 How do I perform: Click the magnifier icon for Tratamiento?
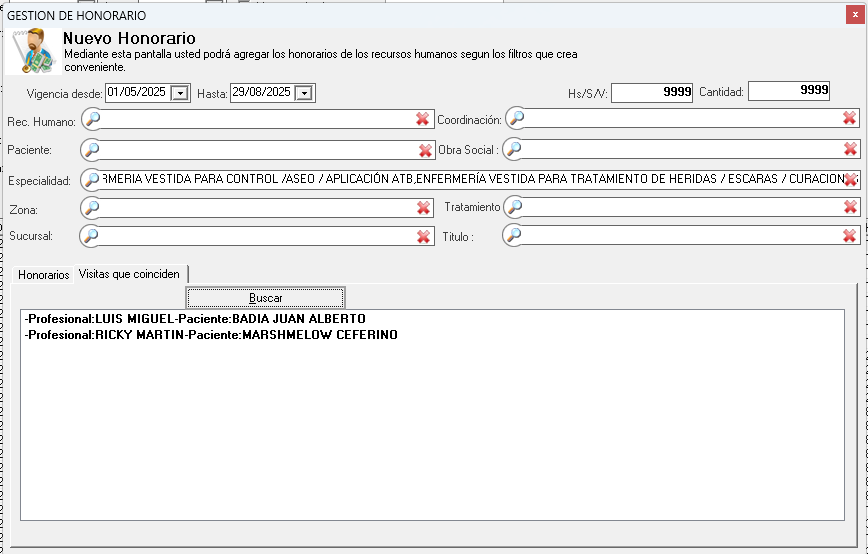515,207
